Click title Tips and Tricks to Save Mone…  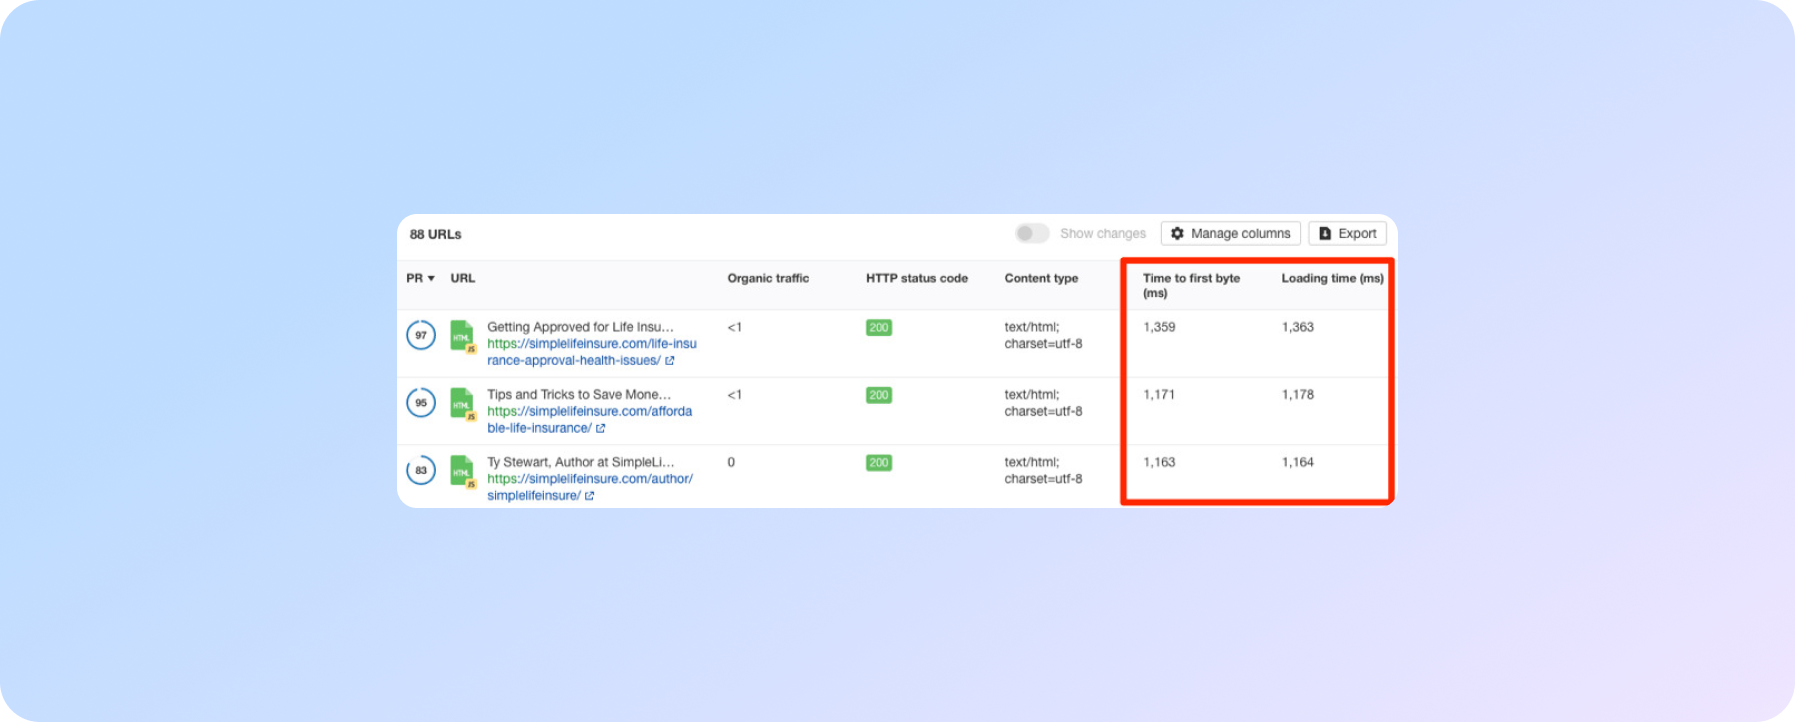(x=579, y=394)
